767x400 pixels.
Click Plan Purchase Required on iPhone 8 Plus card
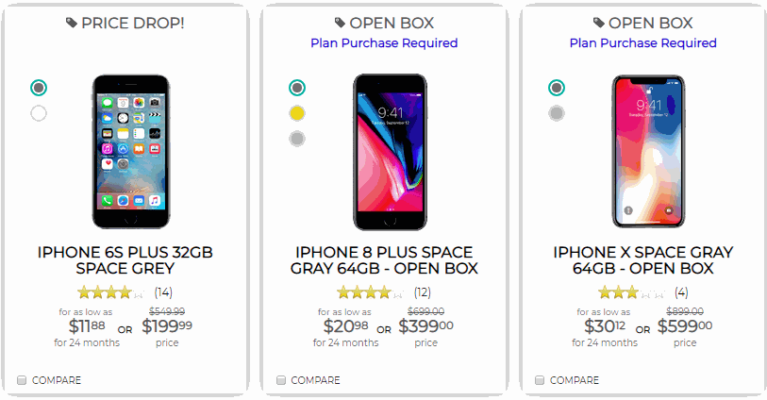point(384,43)
